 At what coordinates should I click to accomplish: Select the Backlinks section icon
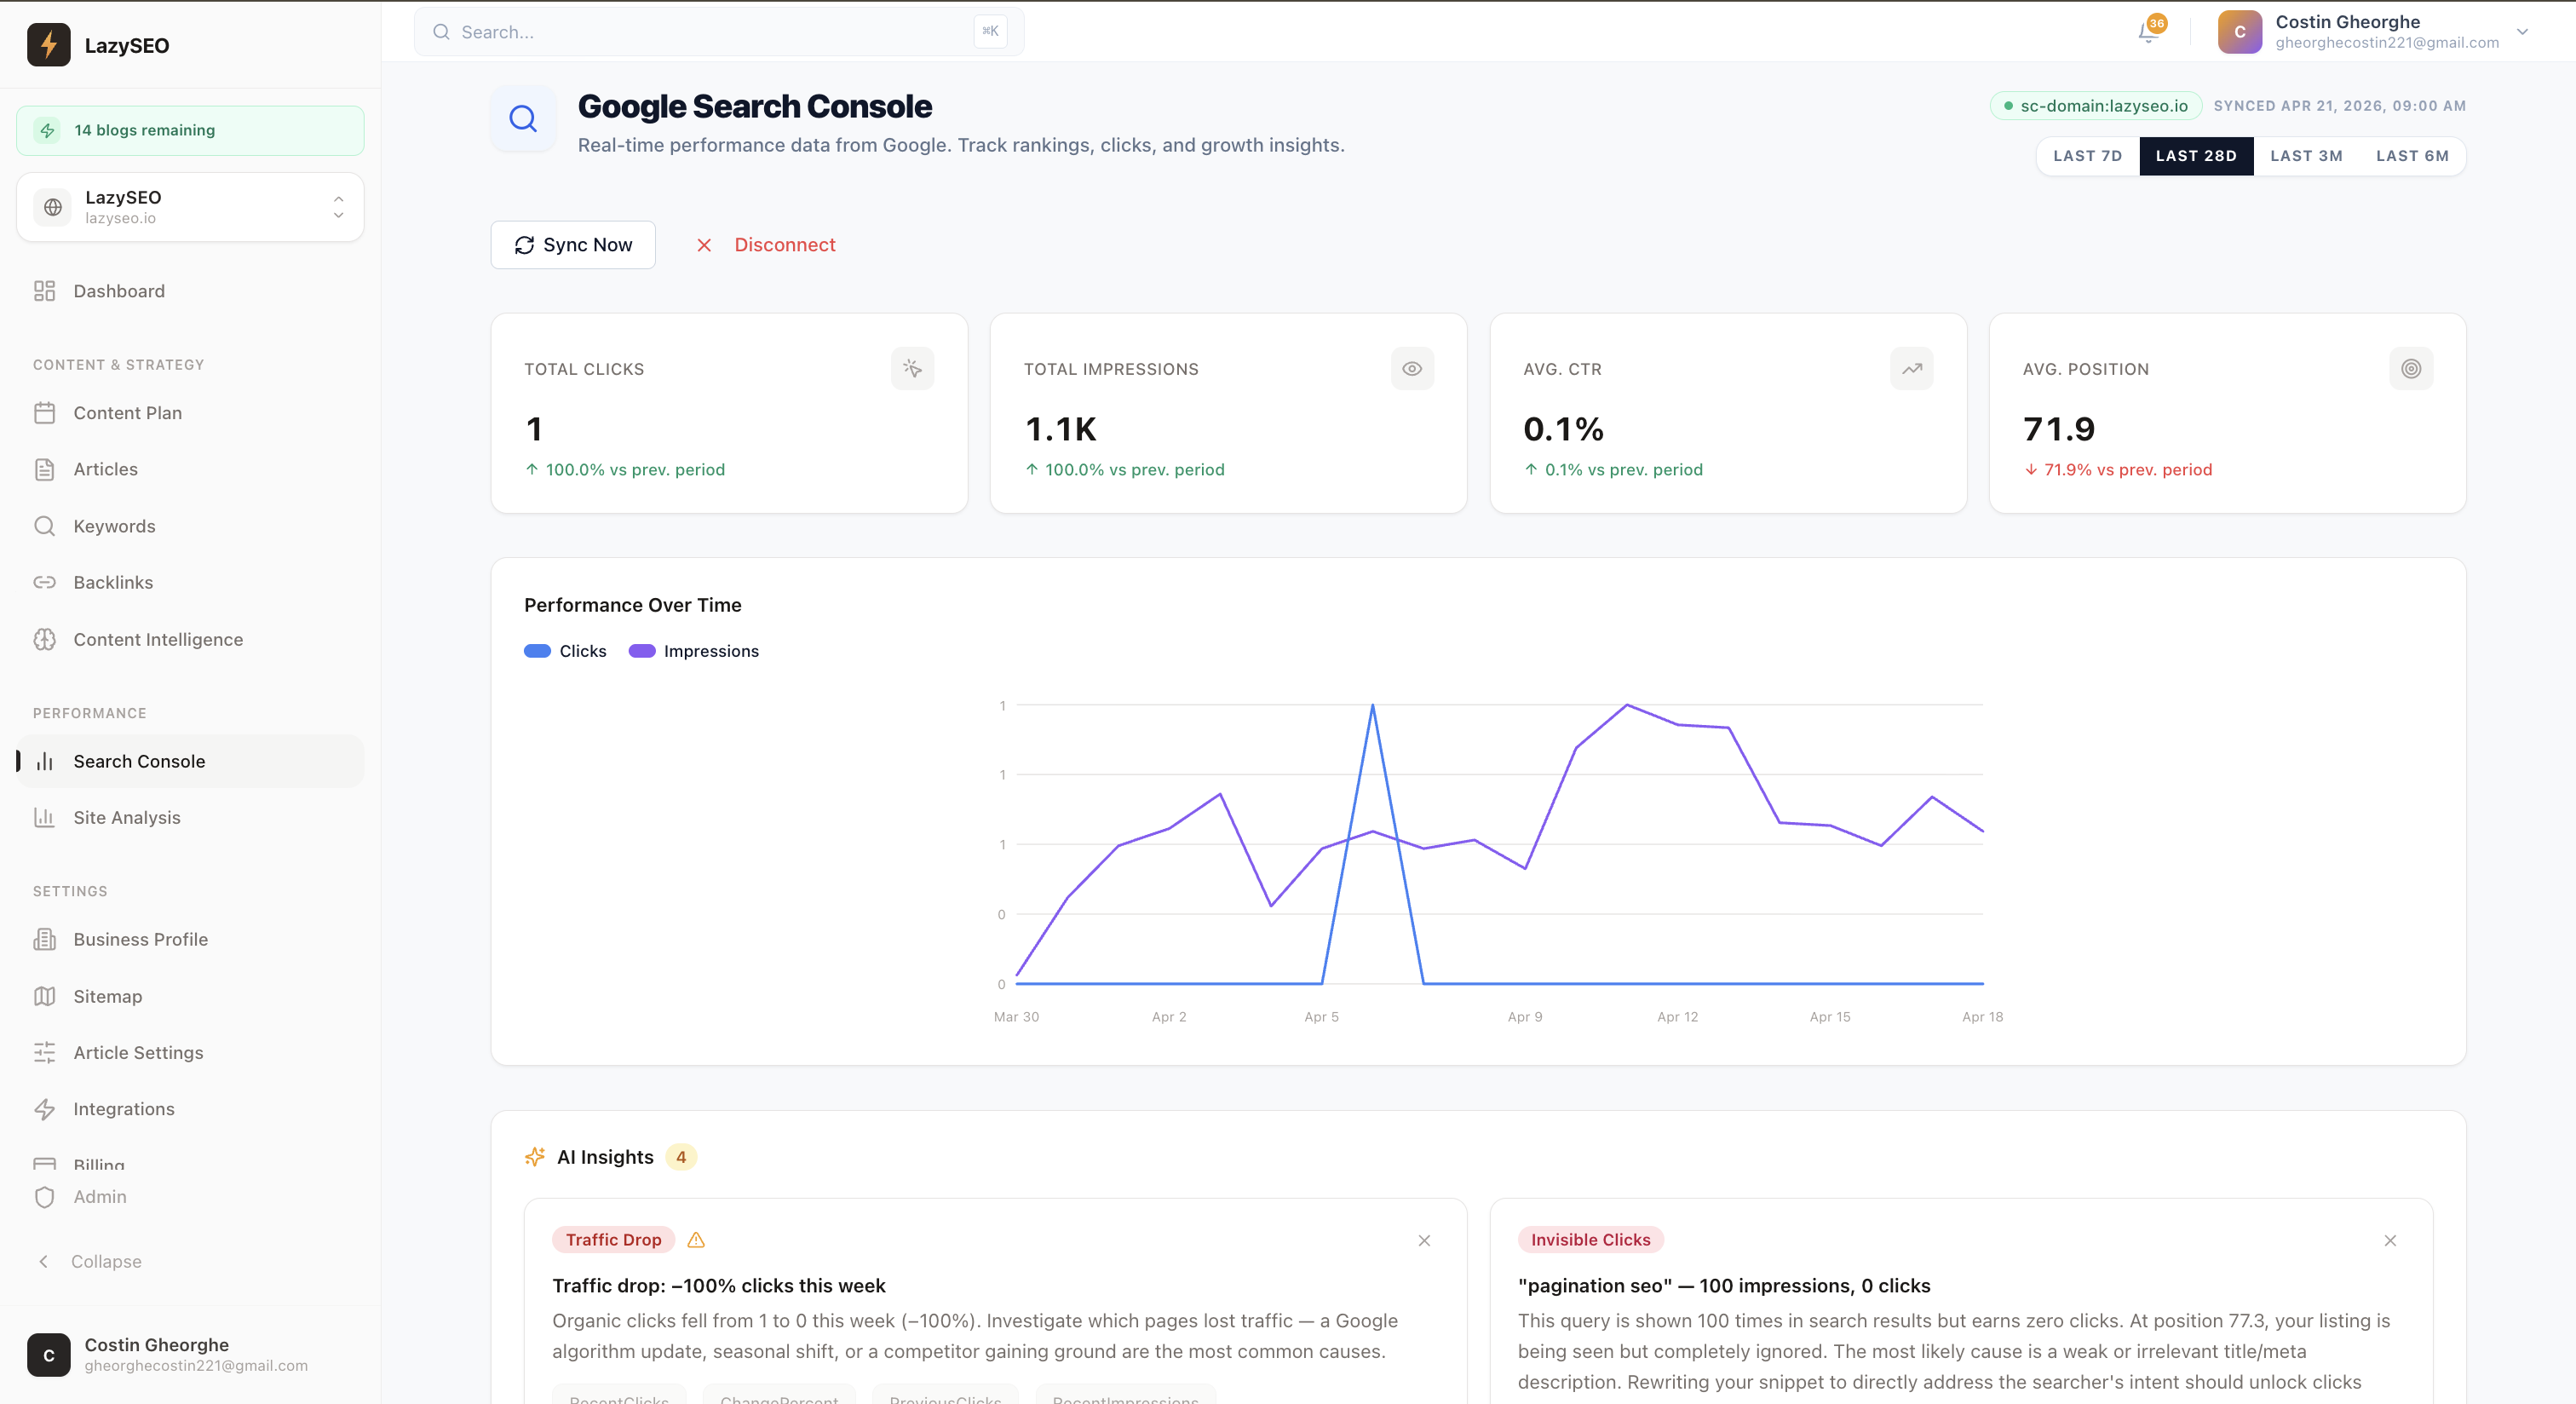coord(45,582)
